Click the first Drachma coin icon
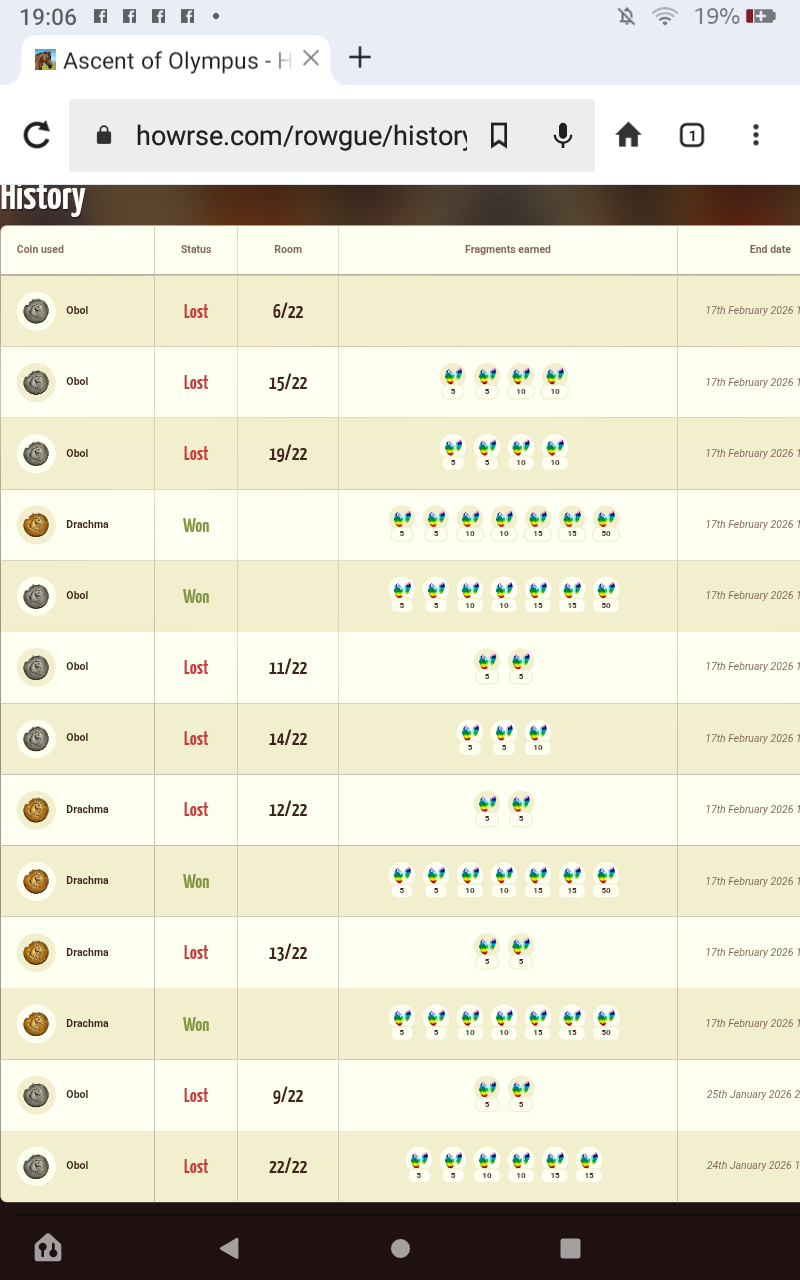 pyautogui.click(x=36, y=525)
